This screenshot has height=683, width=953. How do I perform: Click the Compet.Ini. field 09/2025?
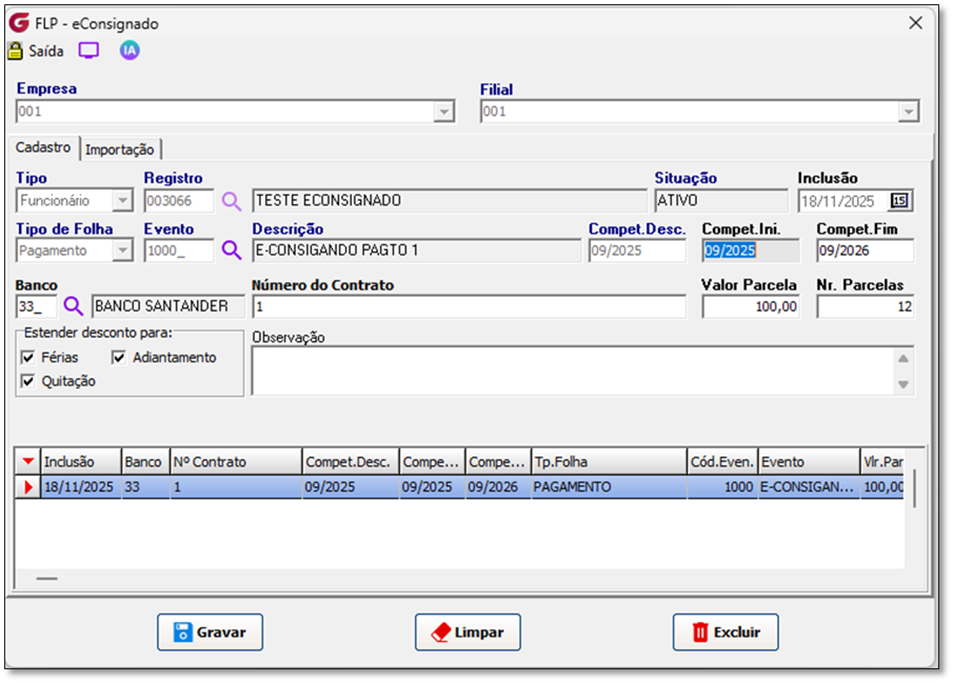coord(751,250)
